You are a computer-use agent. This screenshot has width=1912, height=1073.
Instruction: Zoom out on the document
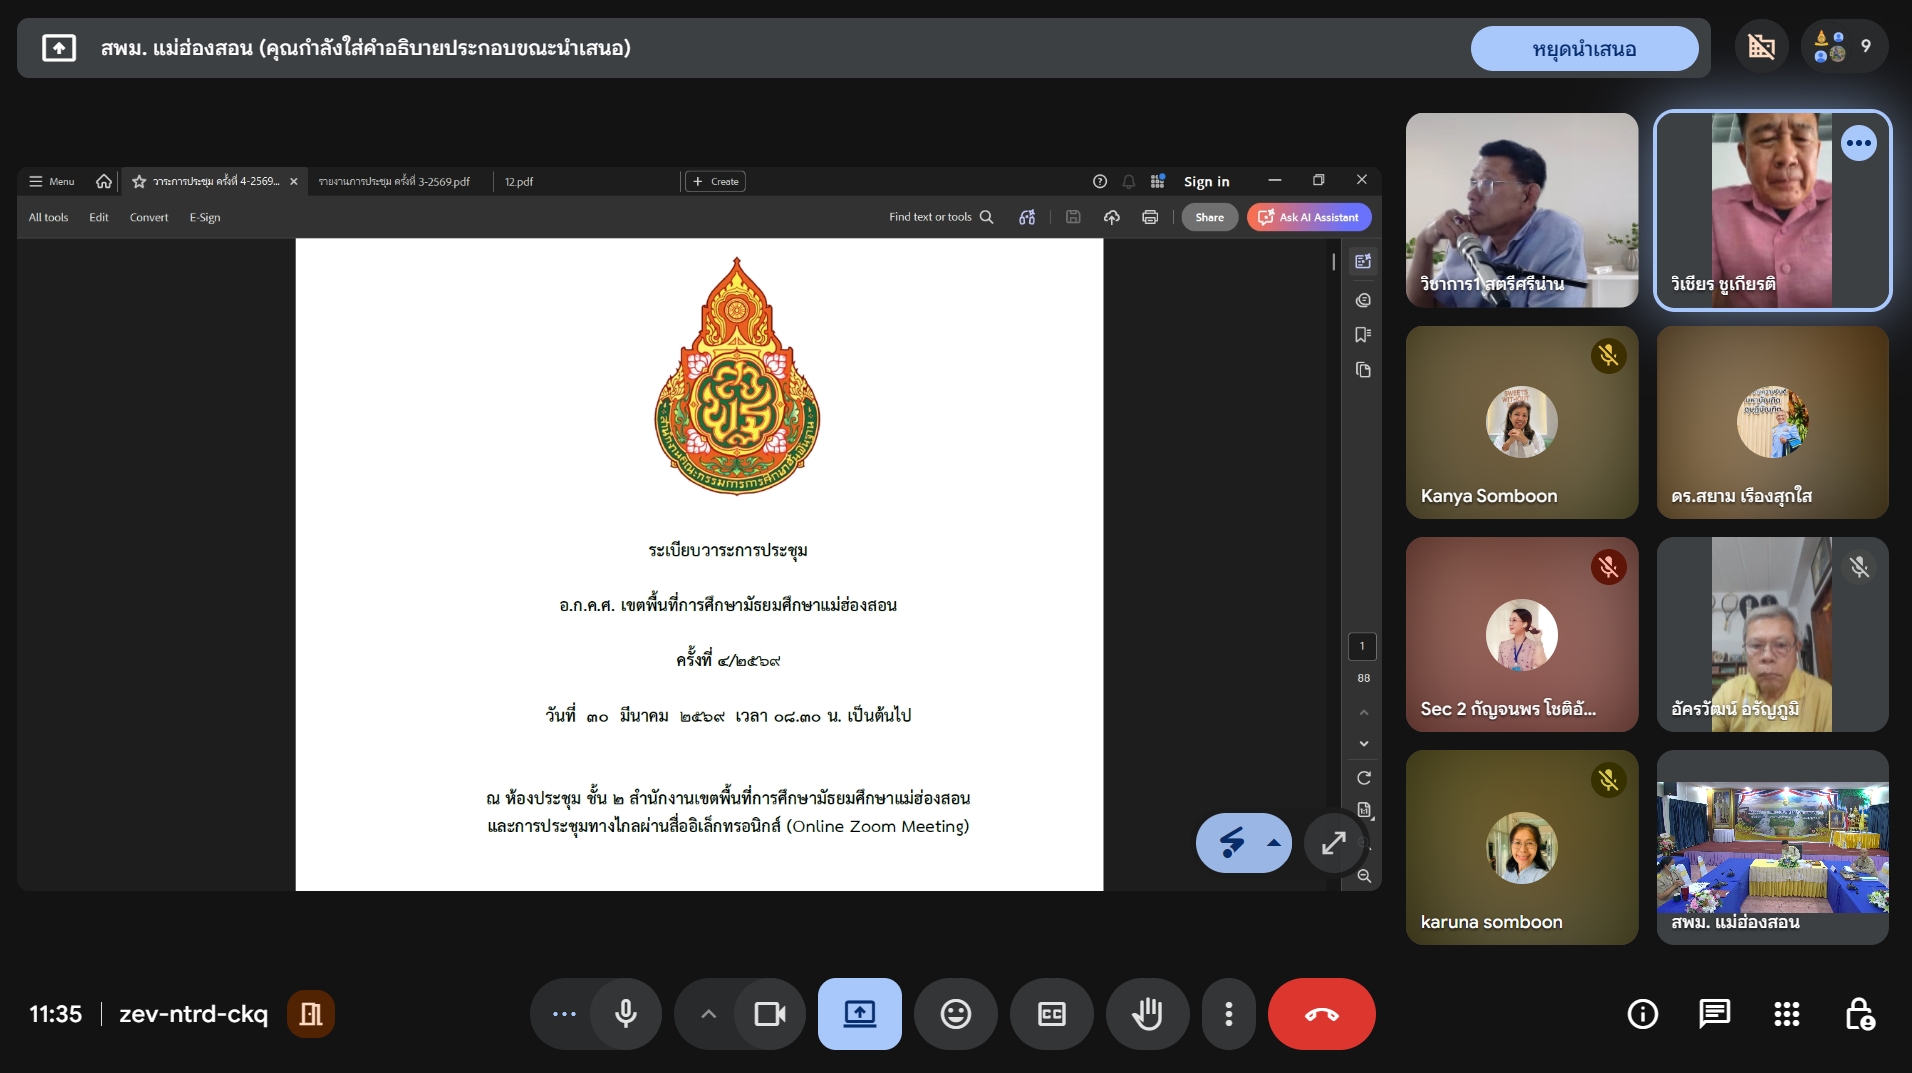pyautogui.click(x=1364, y=877)
